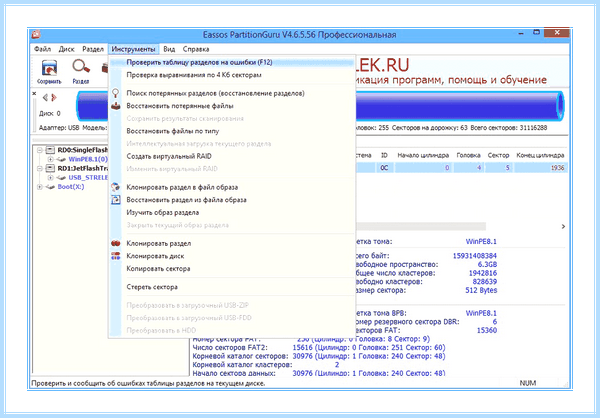Screen dimensions: 600x418
Task: Click the Сектор column header
Action: tap(498, 155)
